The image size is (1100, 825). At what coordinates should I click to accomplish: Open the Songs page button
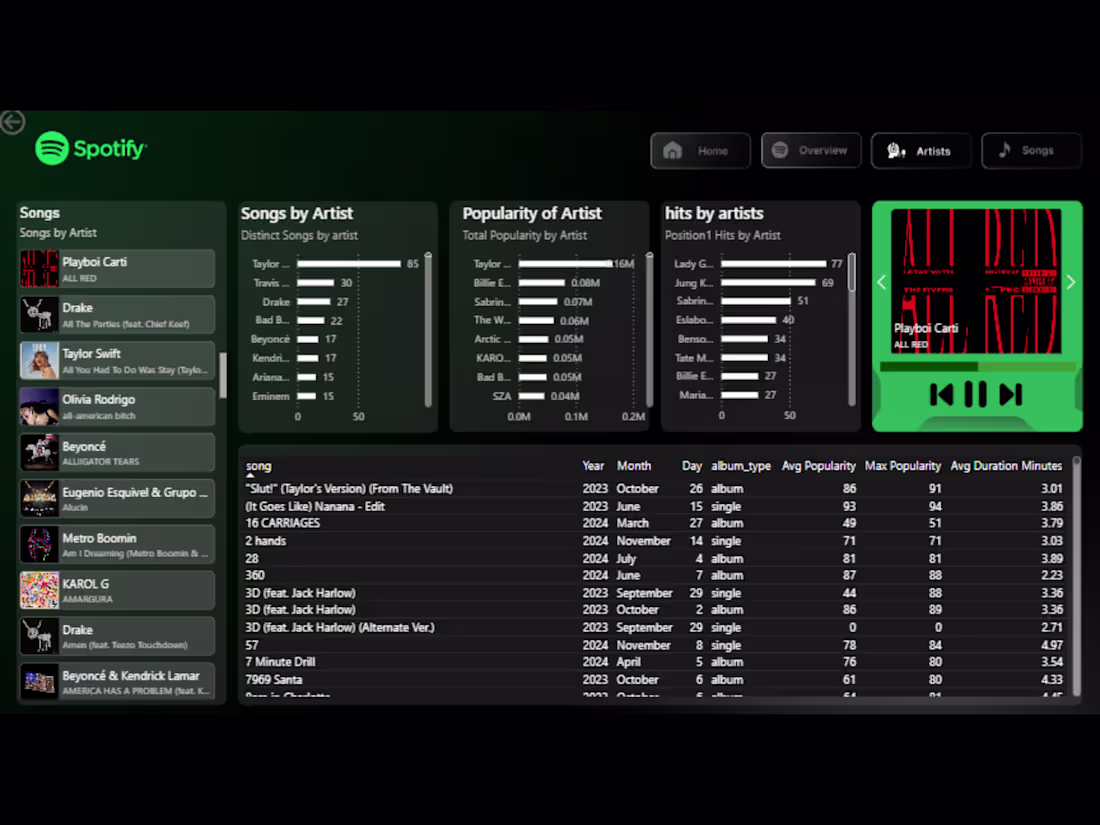[1031, 150]
